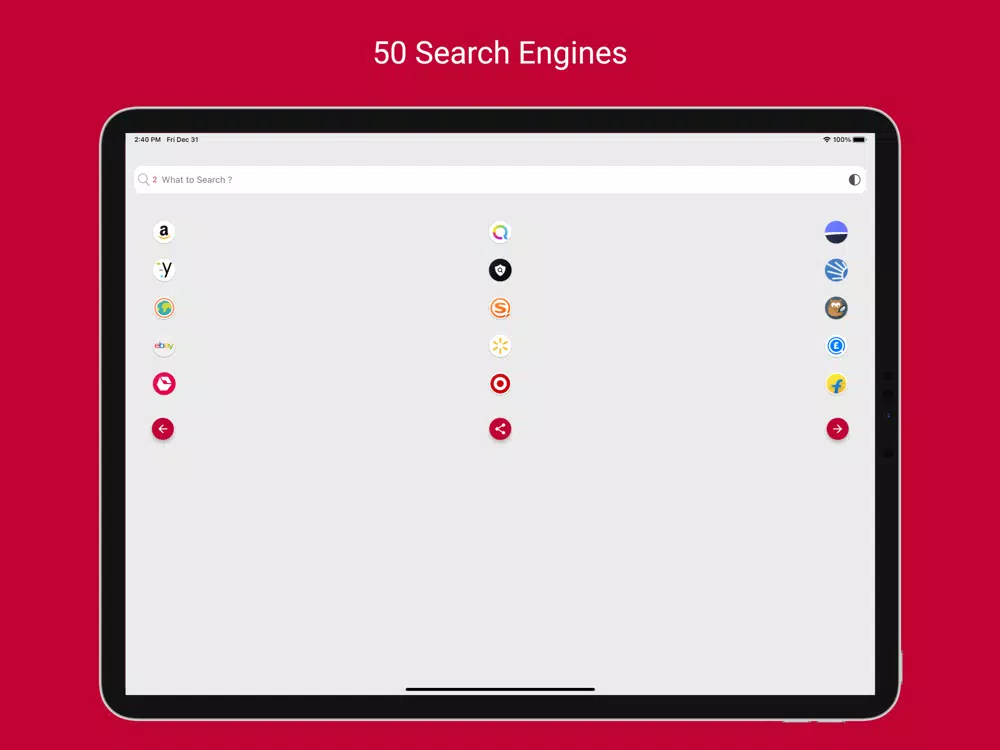Choose the orange Sogou S icon
The image size is (1000, 750).
tap(500, 308)
